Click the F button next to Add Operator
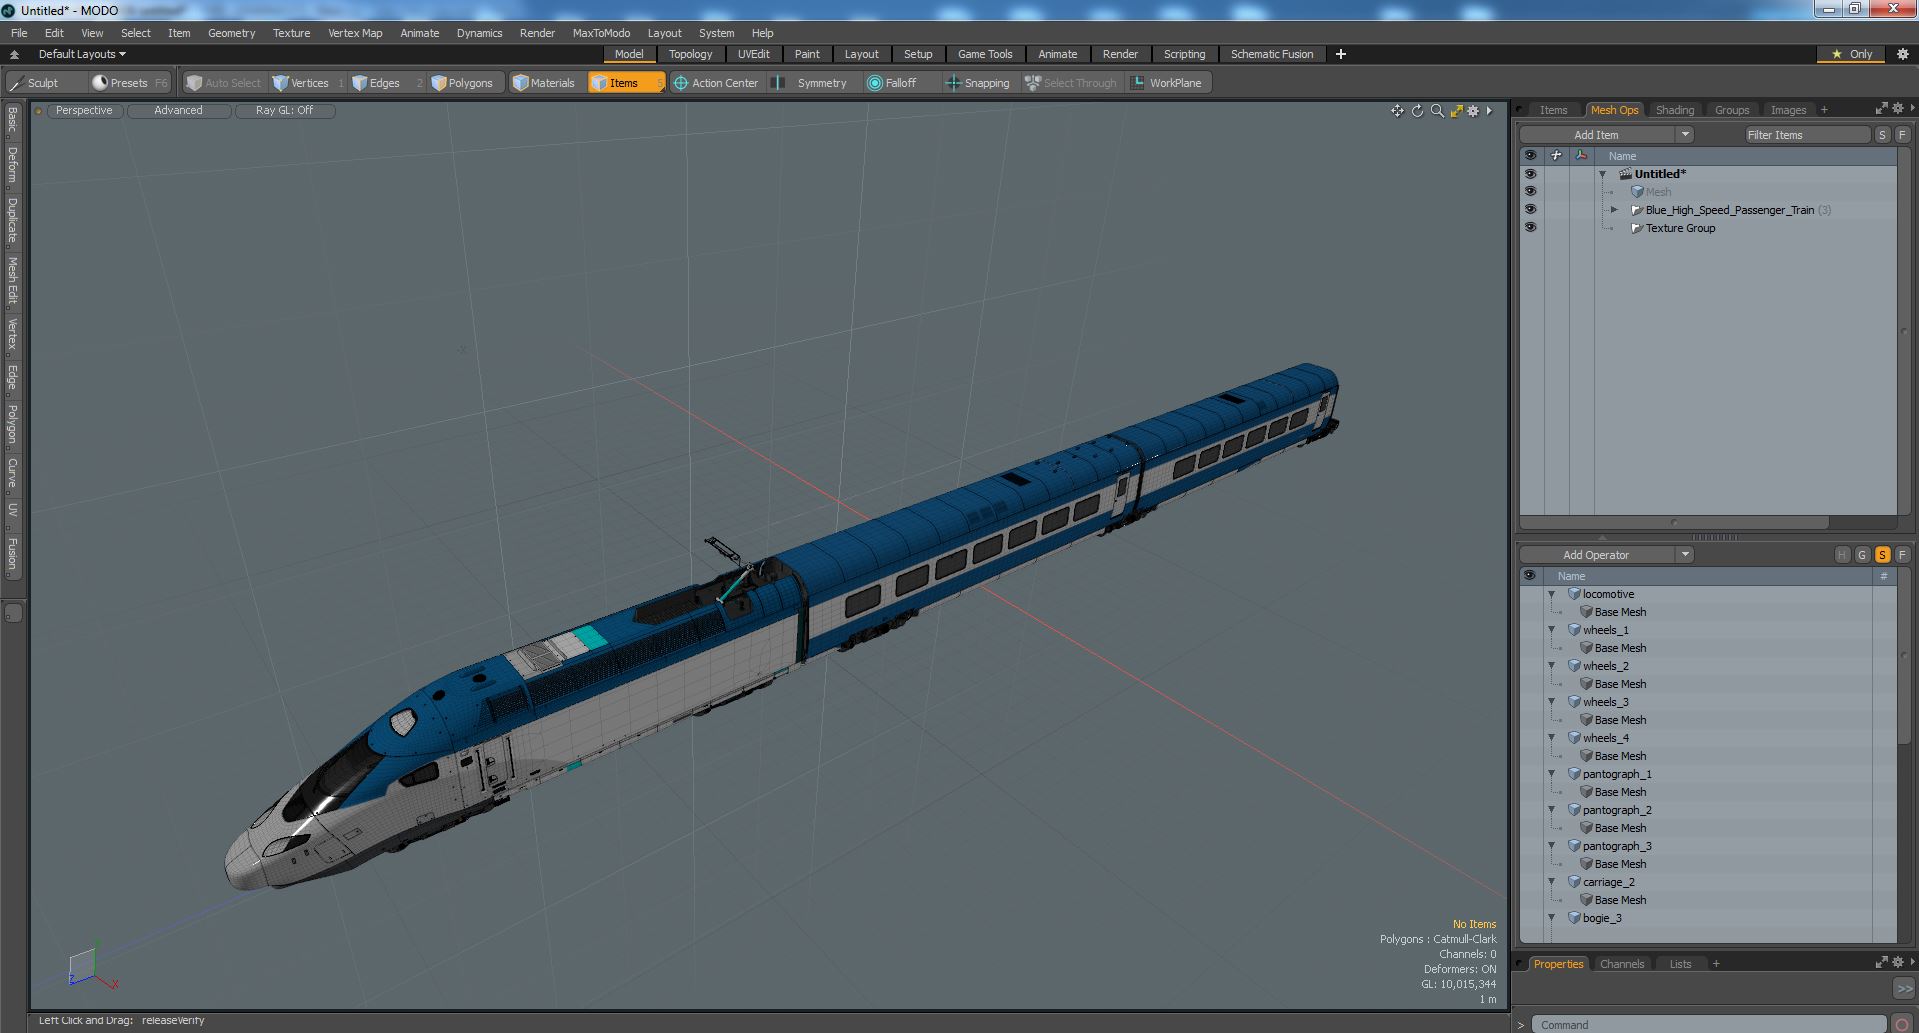The width and height of the screenshot is (1919, 1033). 1902,555
